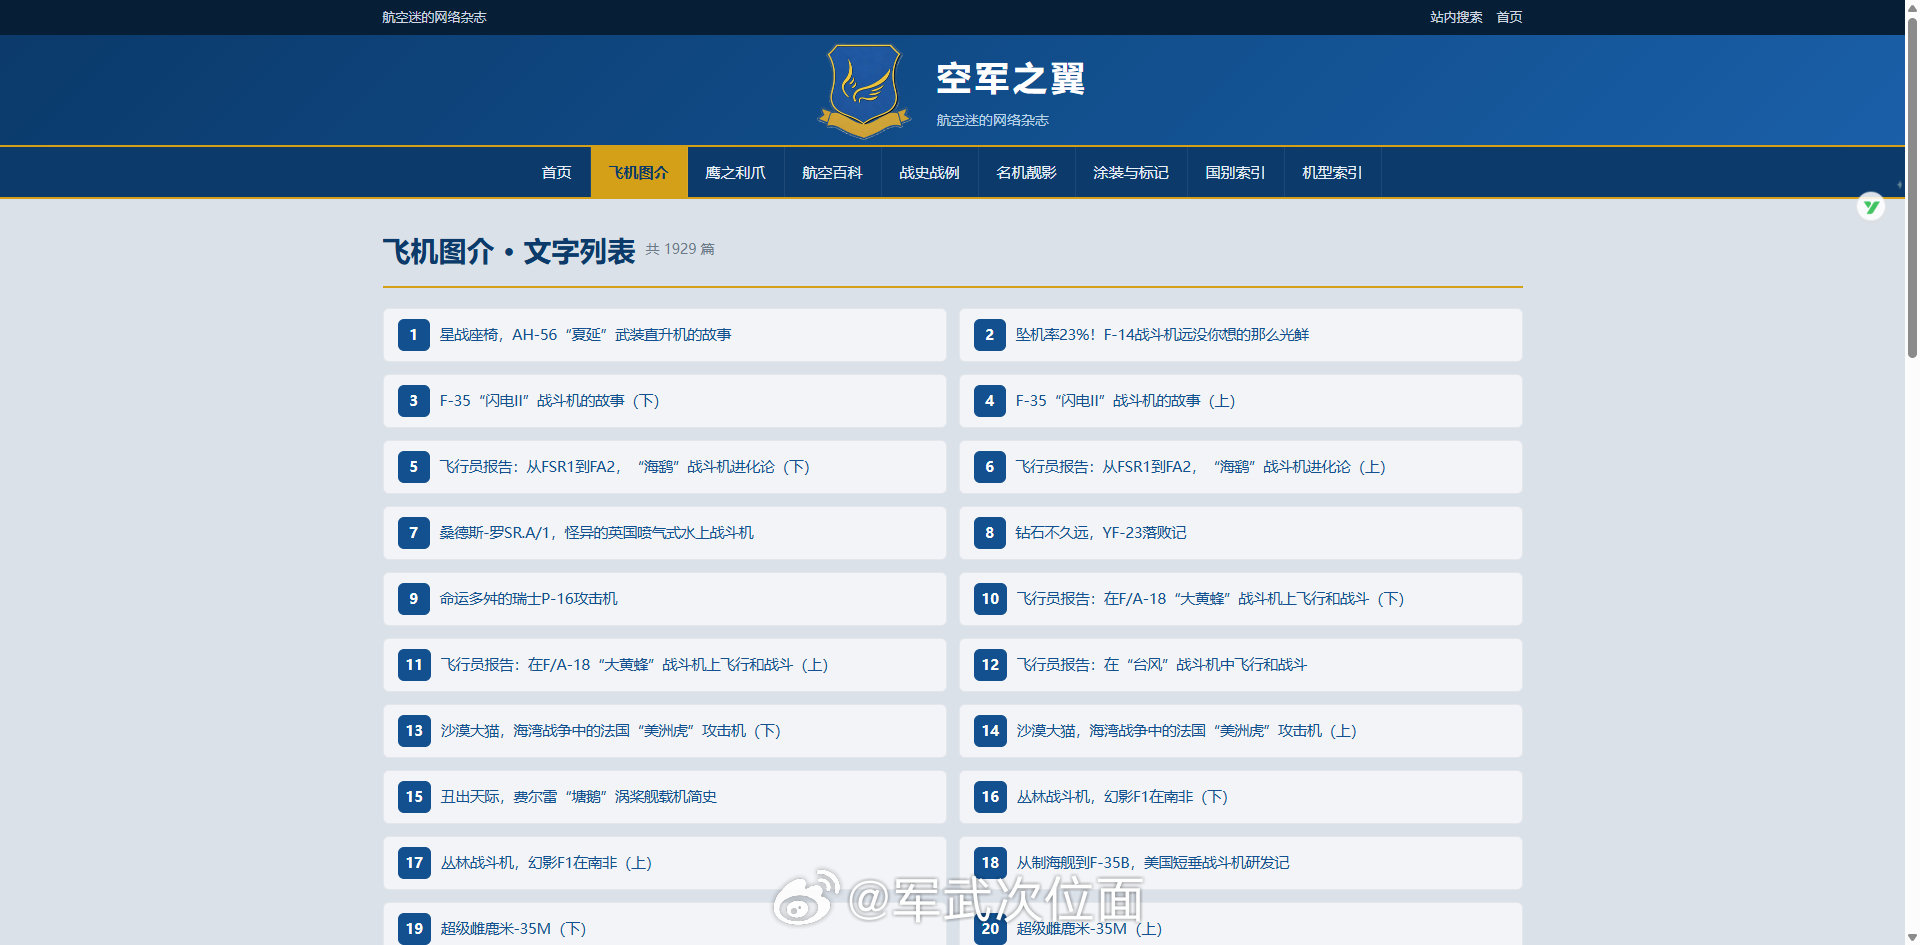Click the green browser extension icon at right
This screenshot has width=1920, height=945.
(x=1871, y=207)
